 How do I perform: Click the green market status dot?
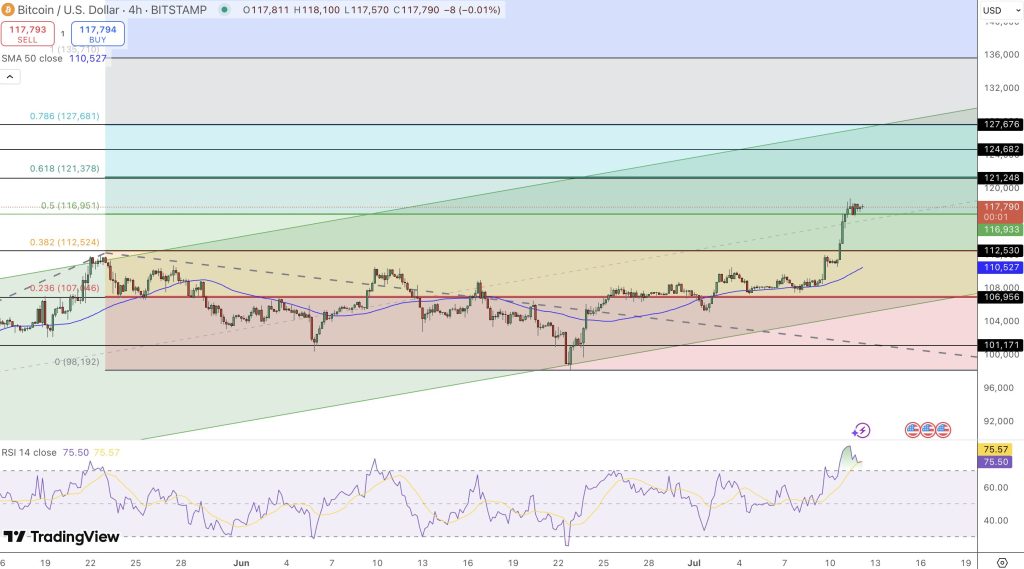(224, 10)
